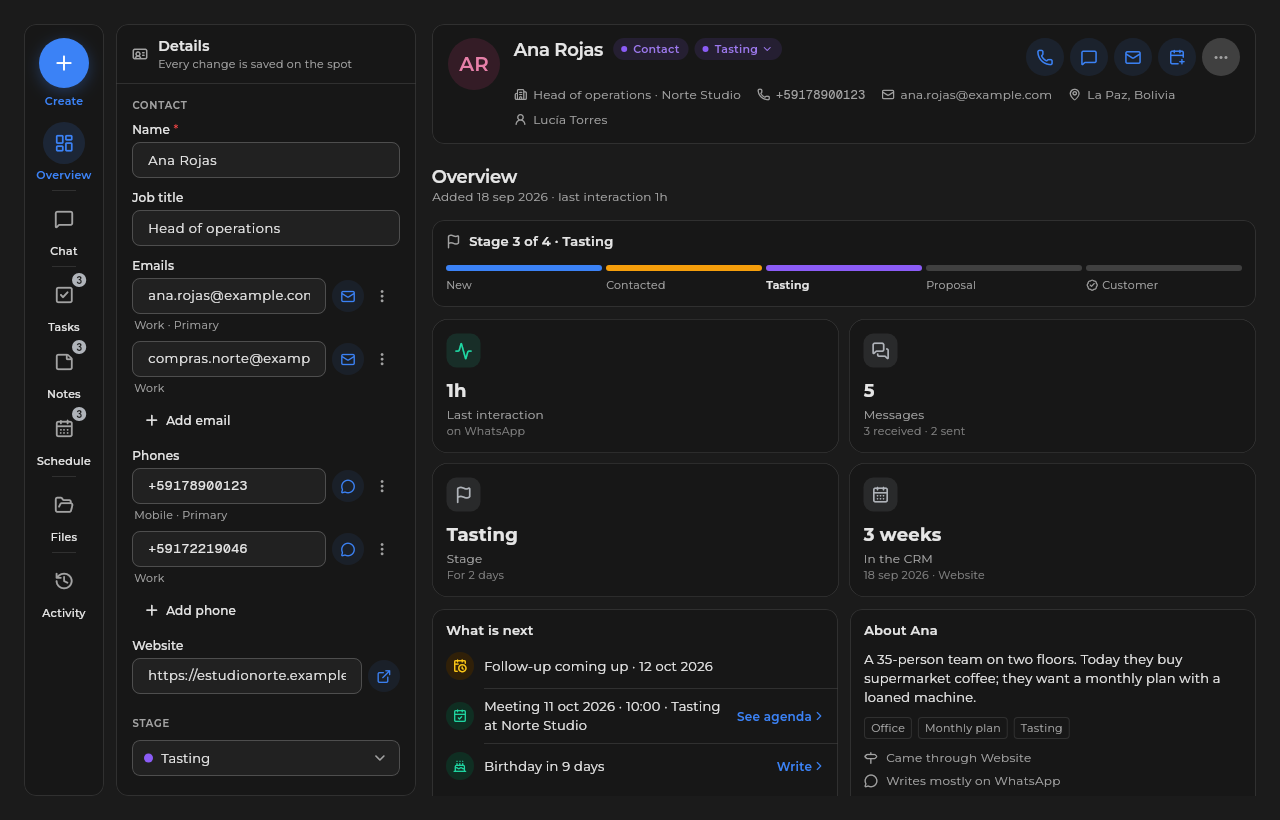This screenshot has width=1280, height=820.
Task: Expand the Stage dropdown showing Tasting
Action: (266, 758)
